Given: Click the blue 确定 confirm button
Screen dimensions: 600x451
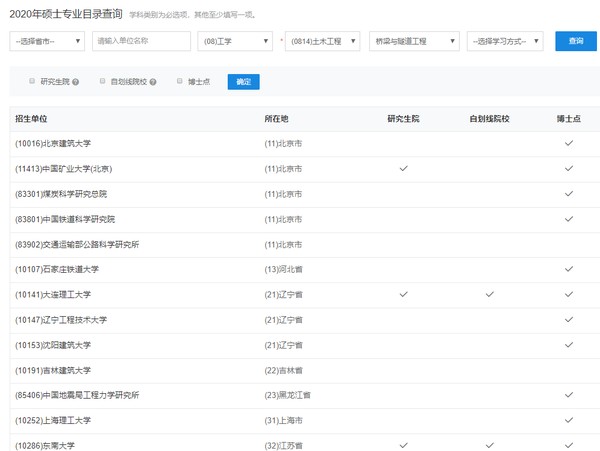Looking at the screenshot, I should [243, 82].
